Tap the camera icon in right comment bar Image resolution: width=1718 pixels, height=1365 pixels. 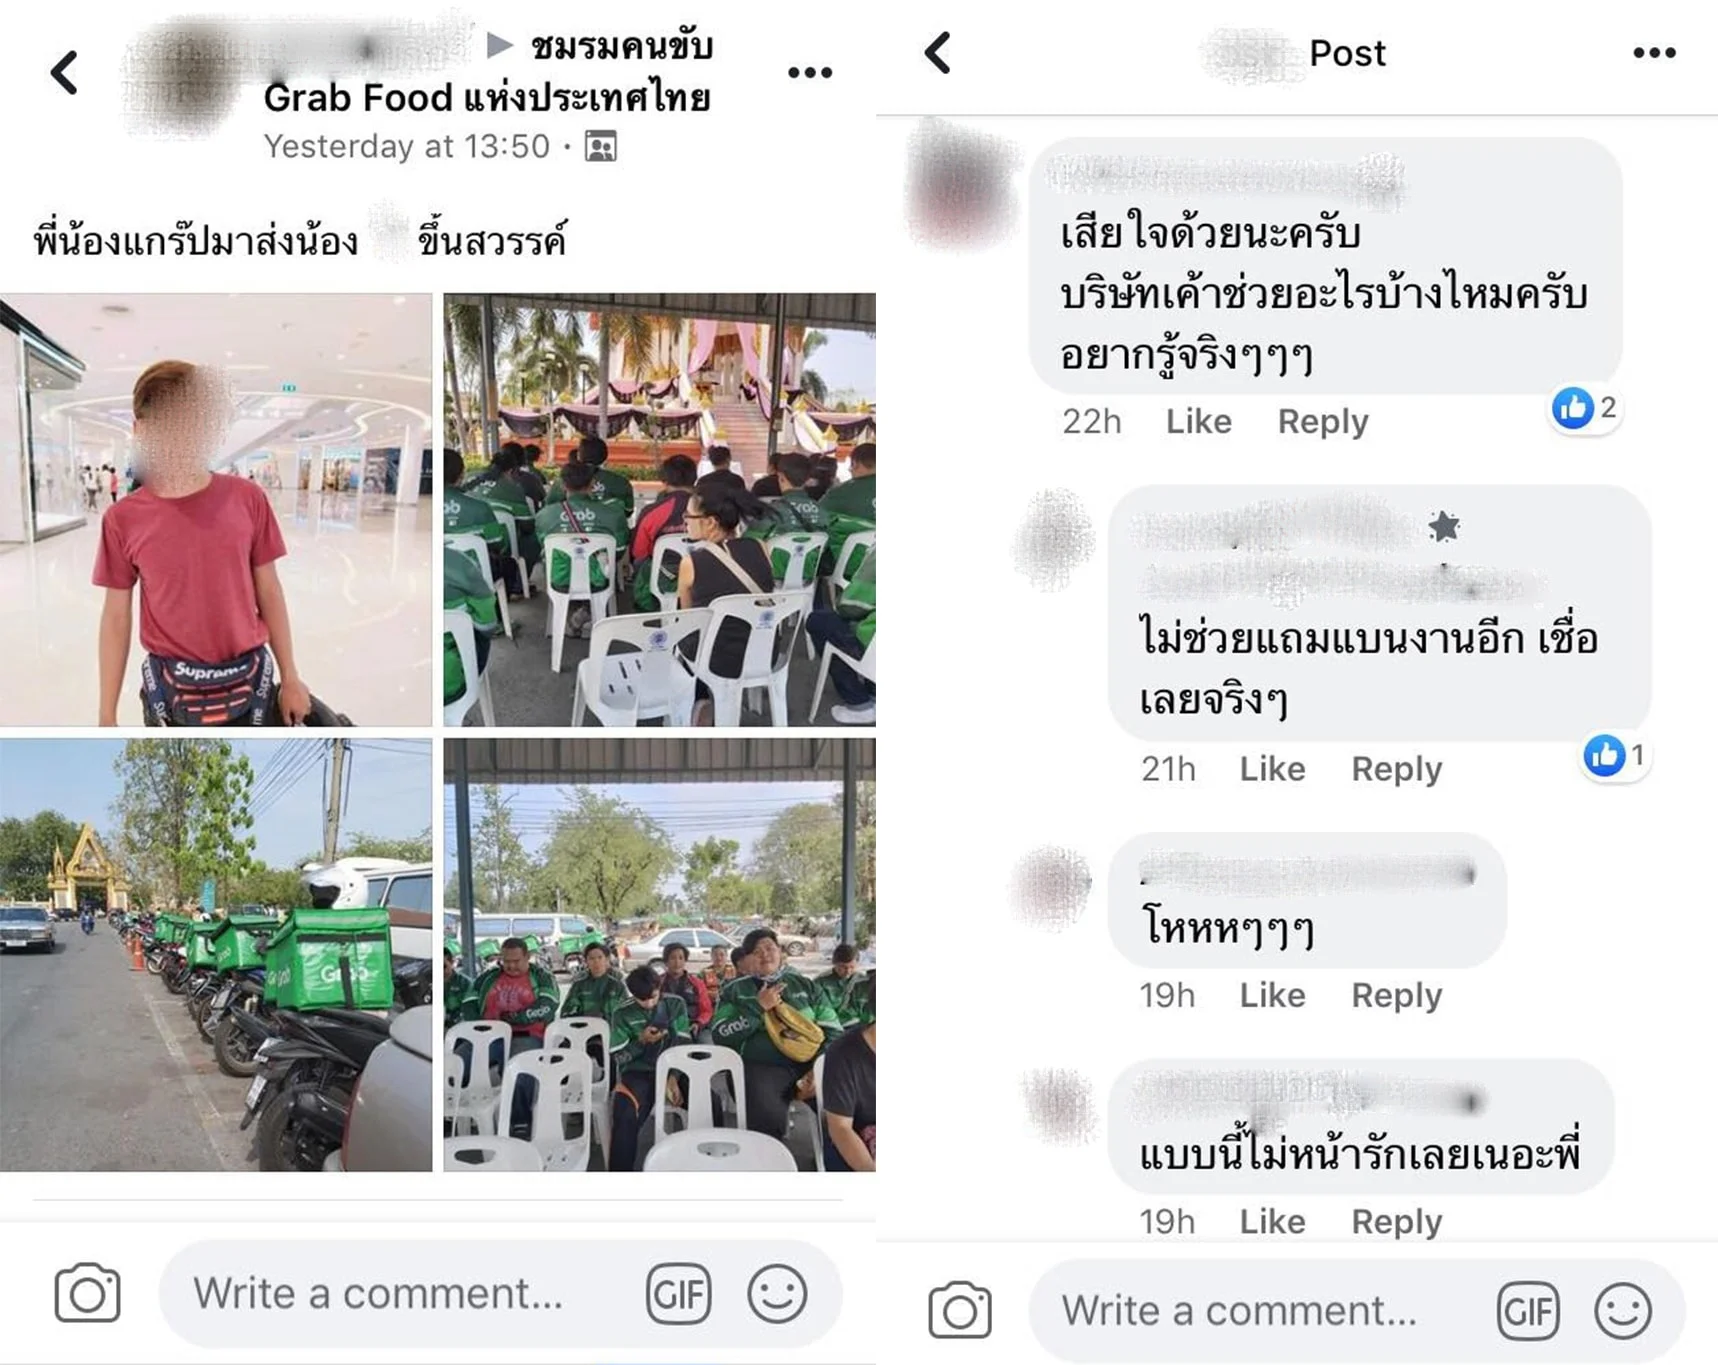(960, 1310)
